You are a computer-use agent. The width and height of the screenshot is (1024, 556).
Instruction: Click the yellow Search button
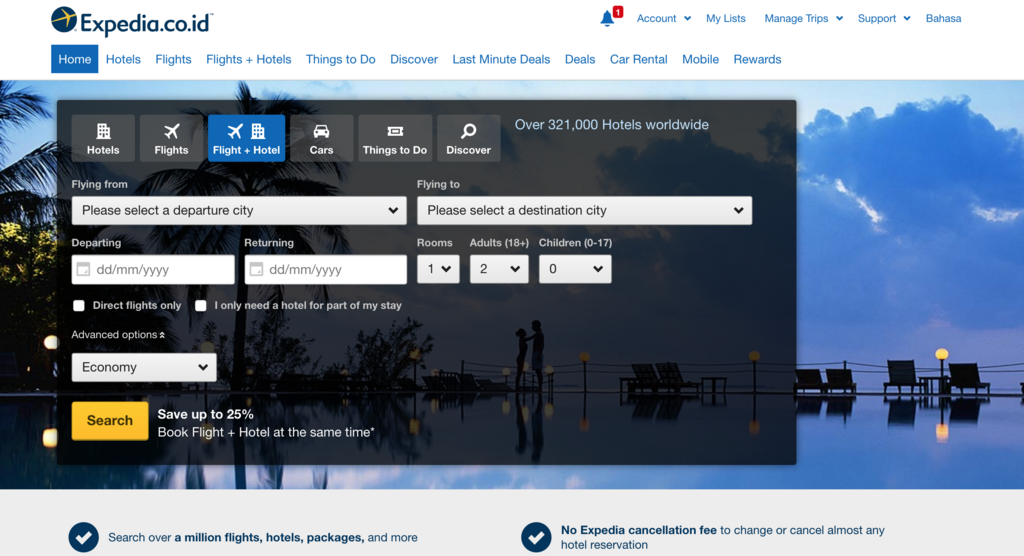point(110,421)
